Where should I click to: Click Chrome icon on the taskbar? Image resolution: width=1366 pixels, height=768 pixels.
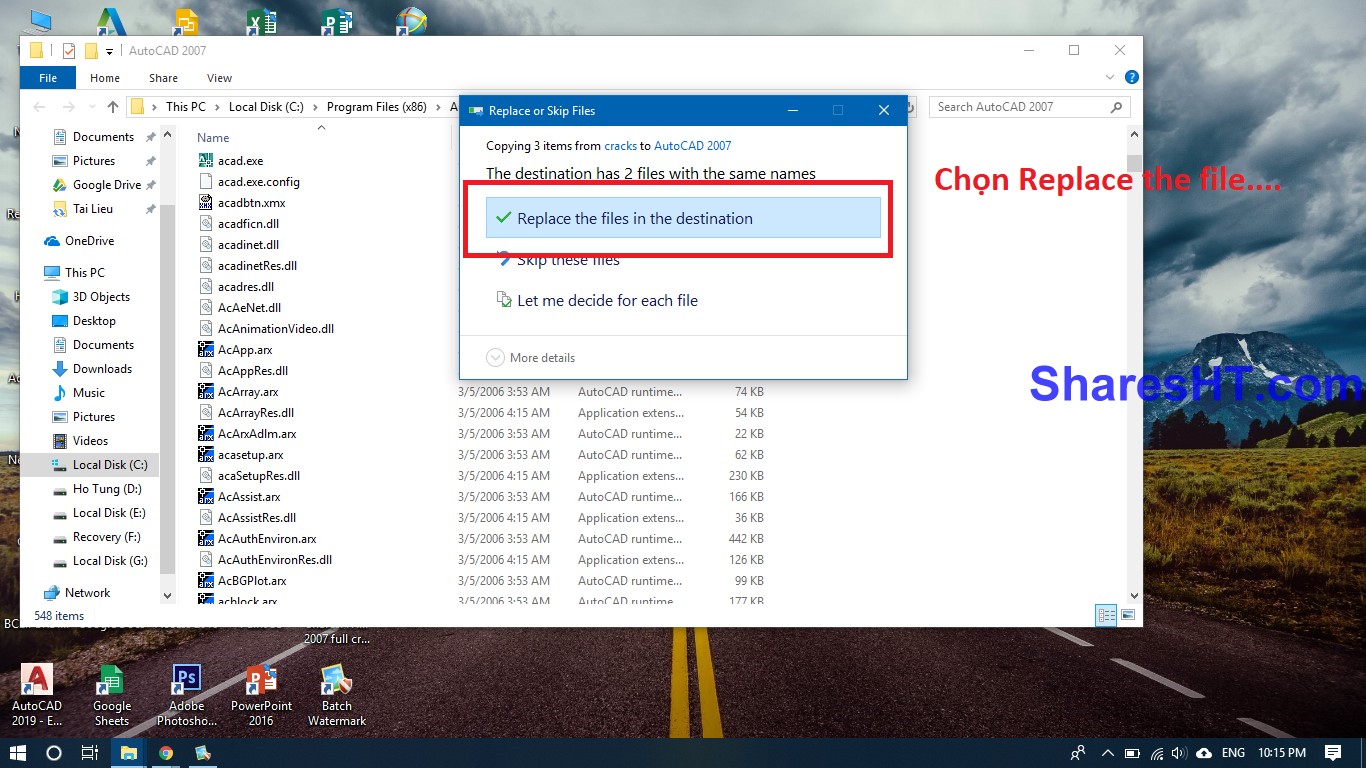166,753
